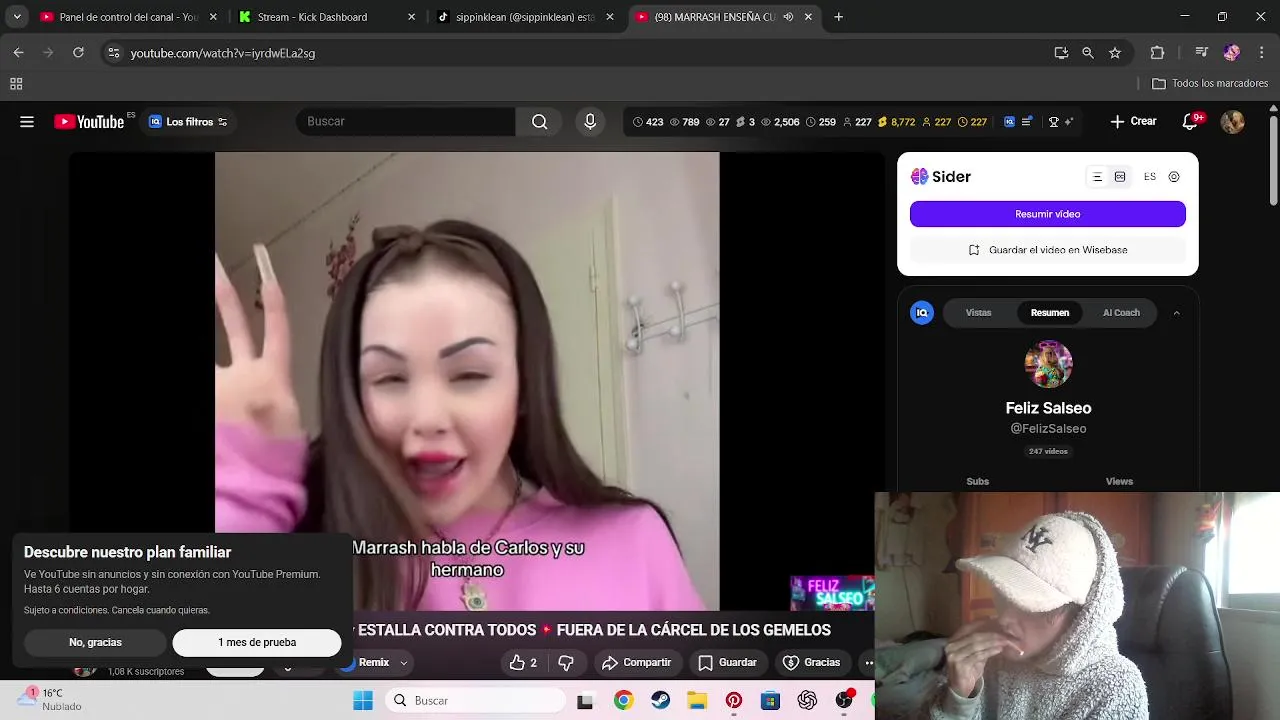Open the Sider settings gear icon
Viewport: 1280px width, 720px height.
pos(1174,177)
